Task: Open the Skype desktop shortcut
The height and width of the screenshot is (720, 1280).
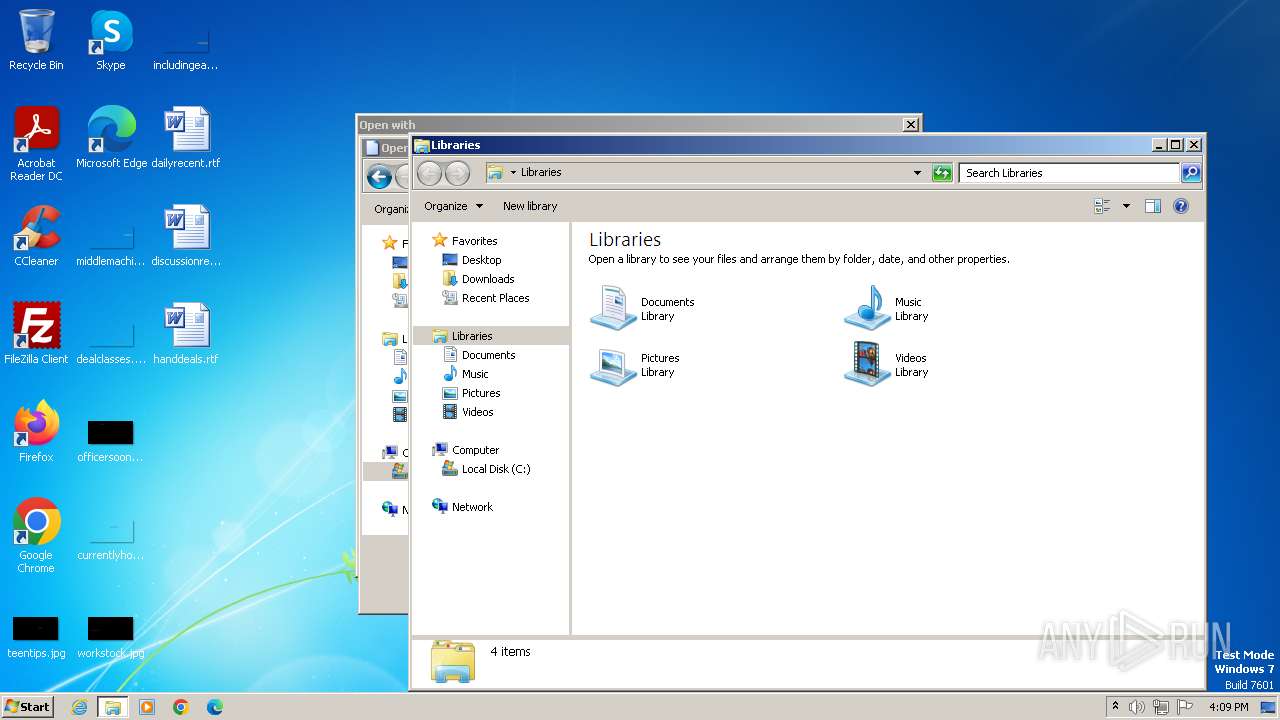Action: (110, 40)
